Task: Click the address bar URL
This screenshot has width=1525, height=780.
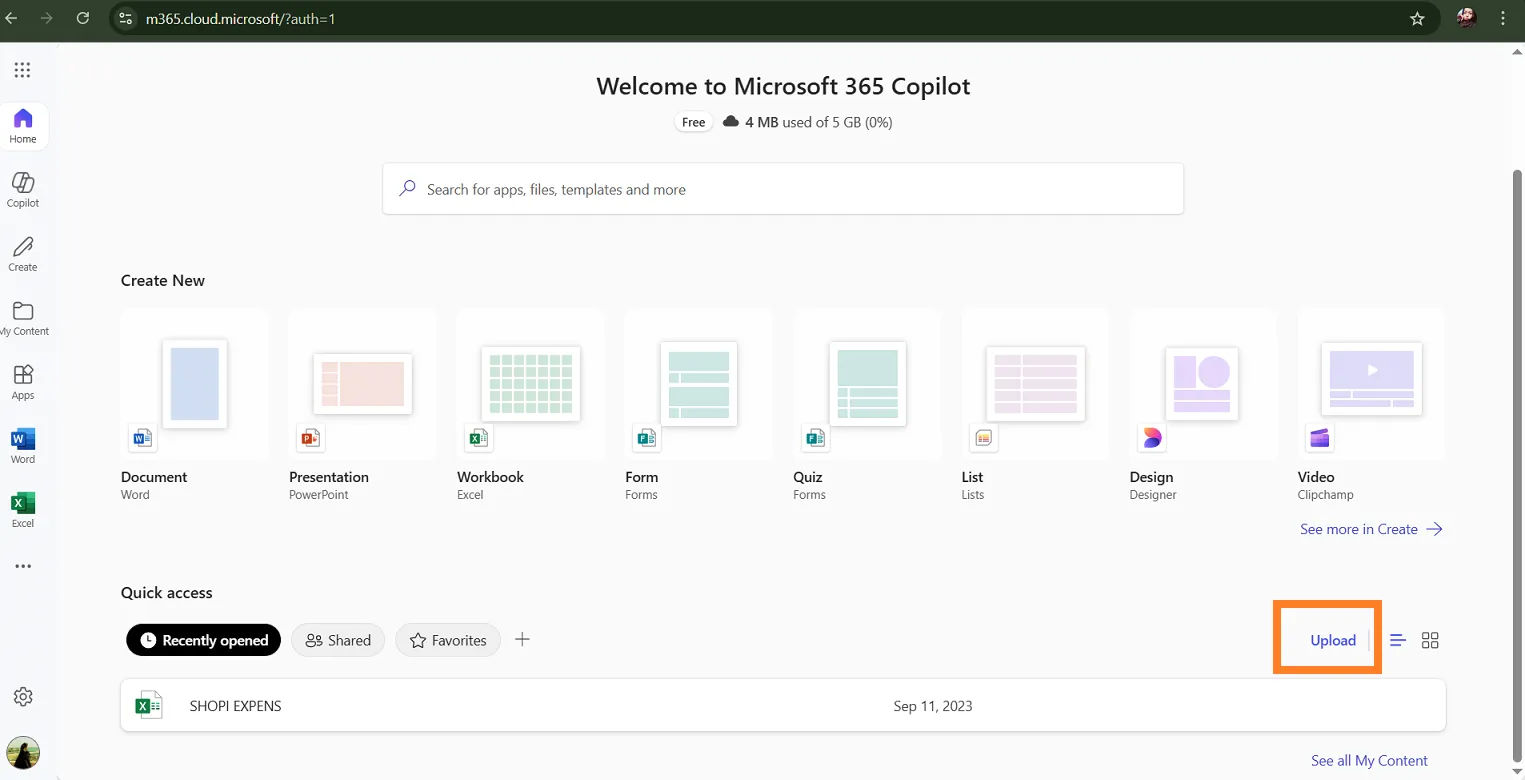Action: 240,18
